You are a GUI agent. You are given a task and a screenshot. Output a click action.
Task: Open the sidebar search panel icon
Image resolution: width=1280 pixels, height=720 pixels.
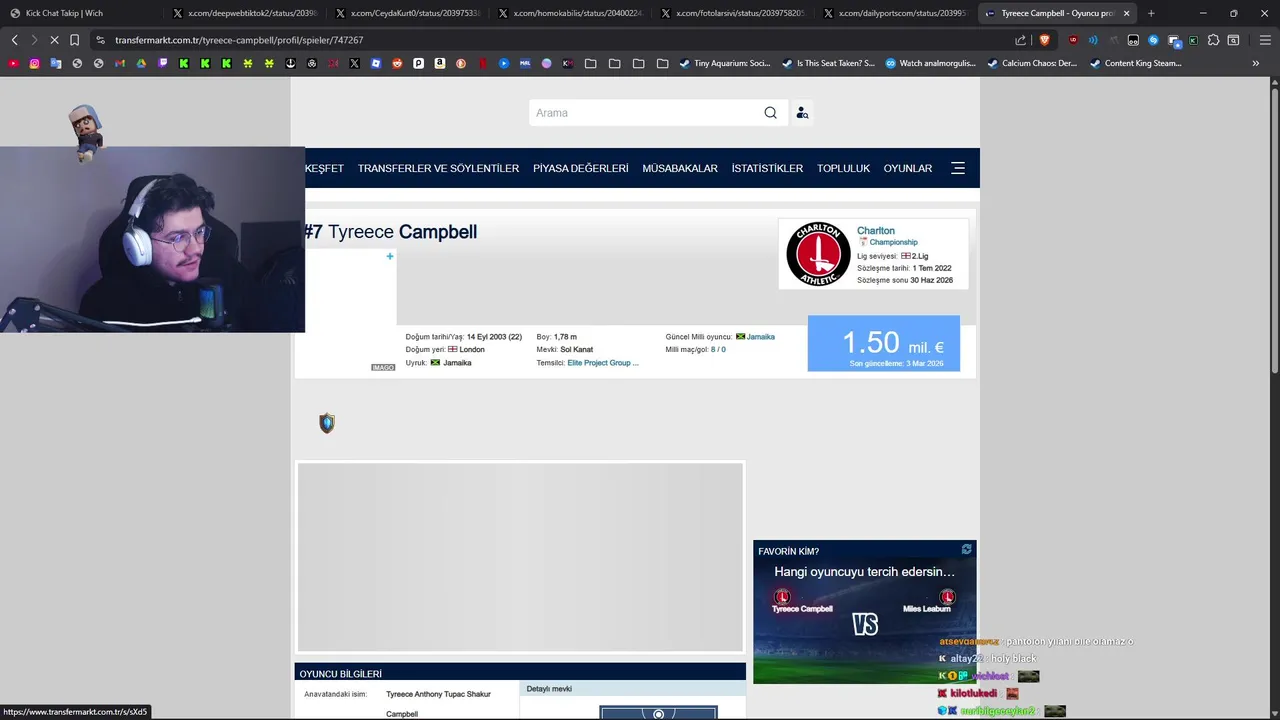[1233, 40]
